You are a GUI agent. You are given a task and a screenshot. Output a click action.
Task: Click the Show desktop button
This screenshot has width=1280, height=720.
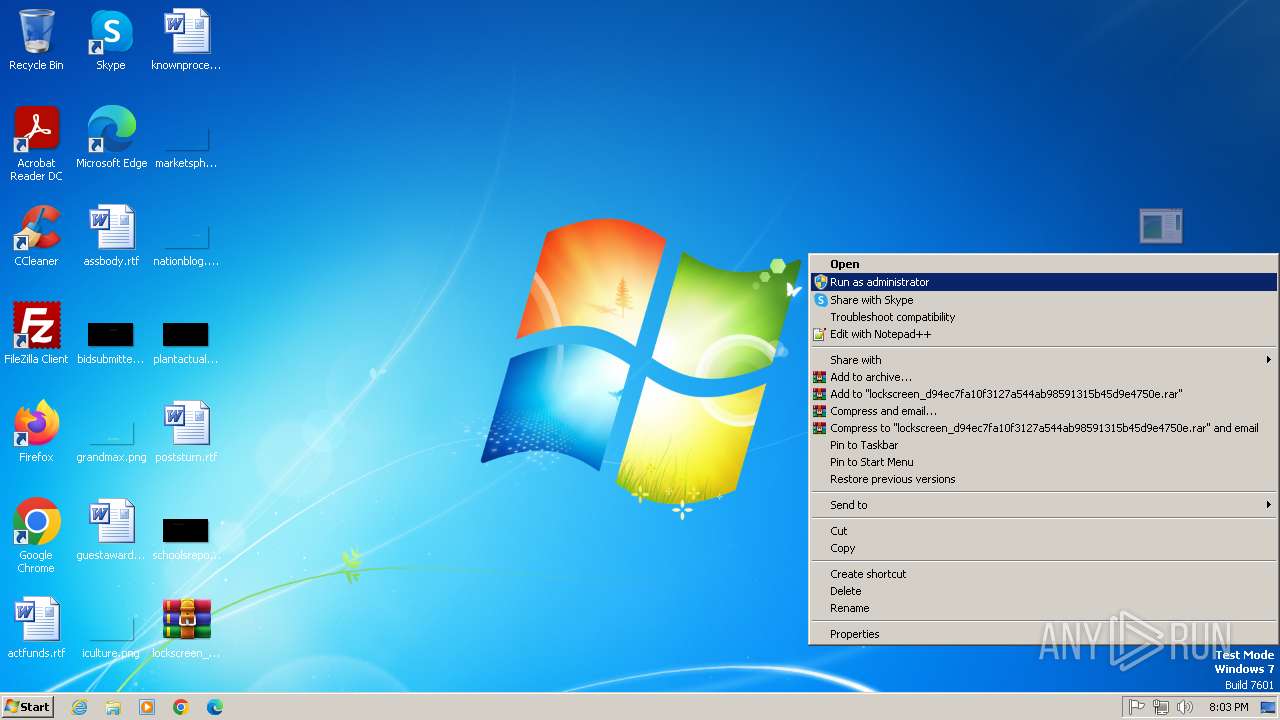1268,707
